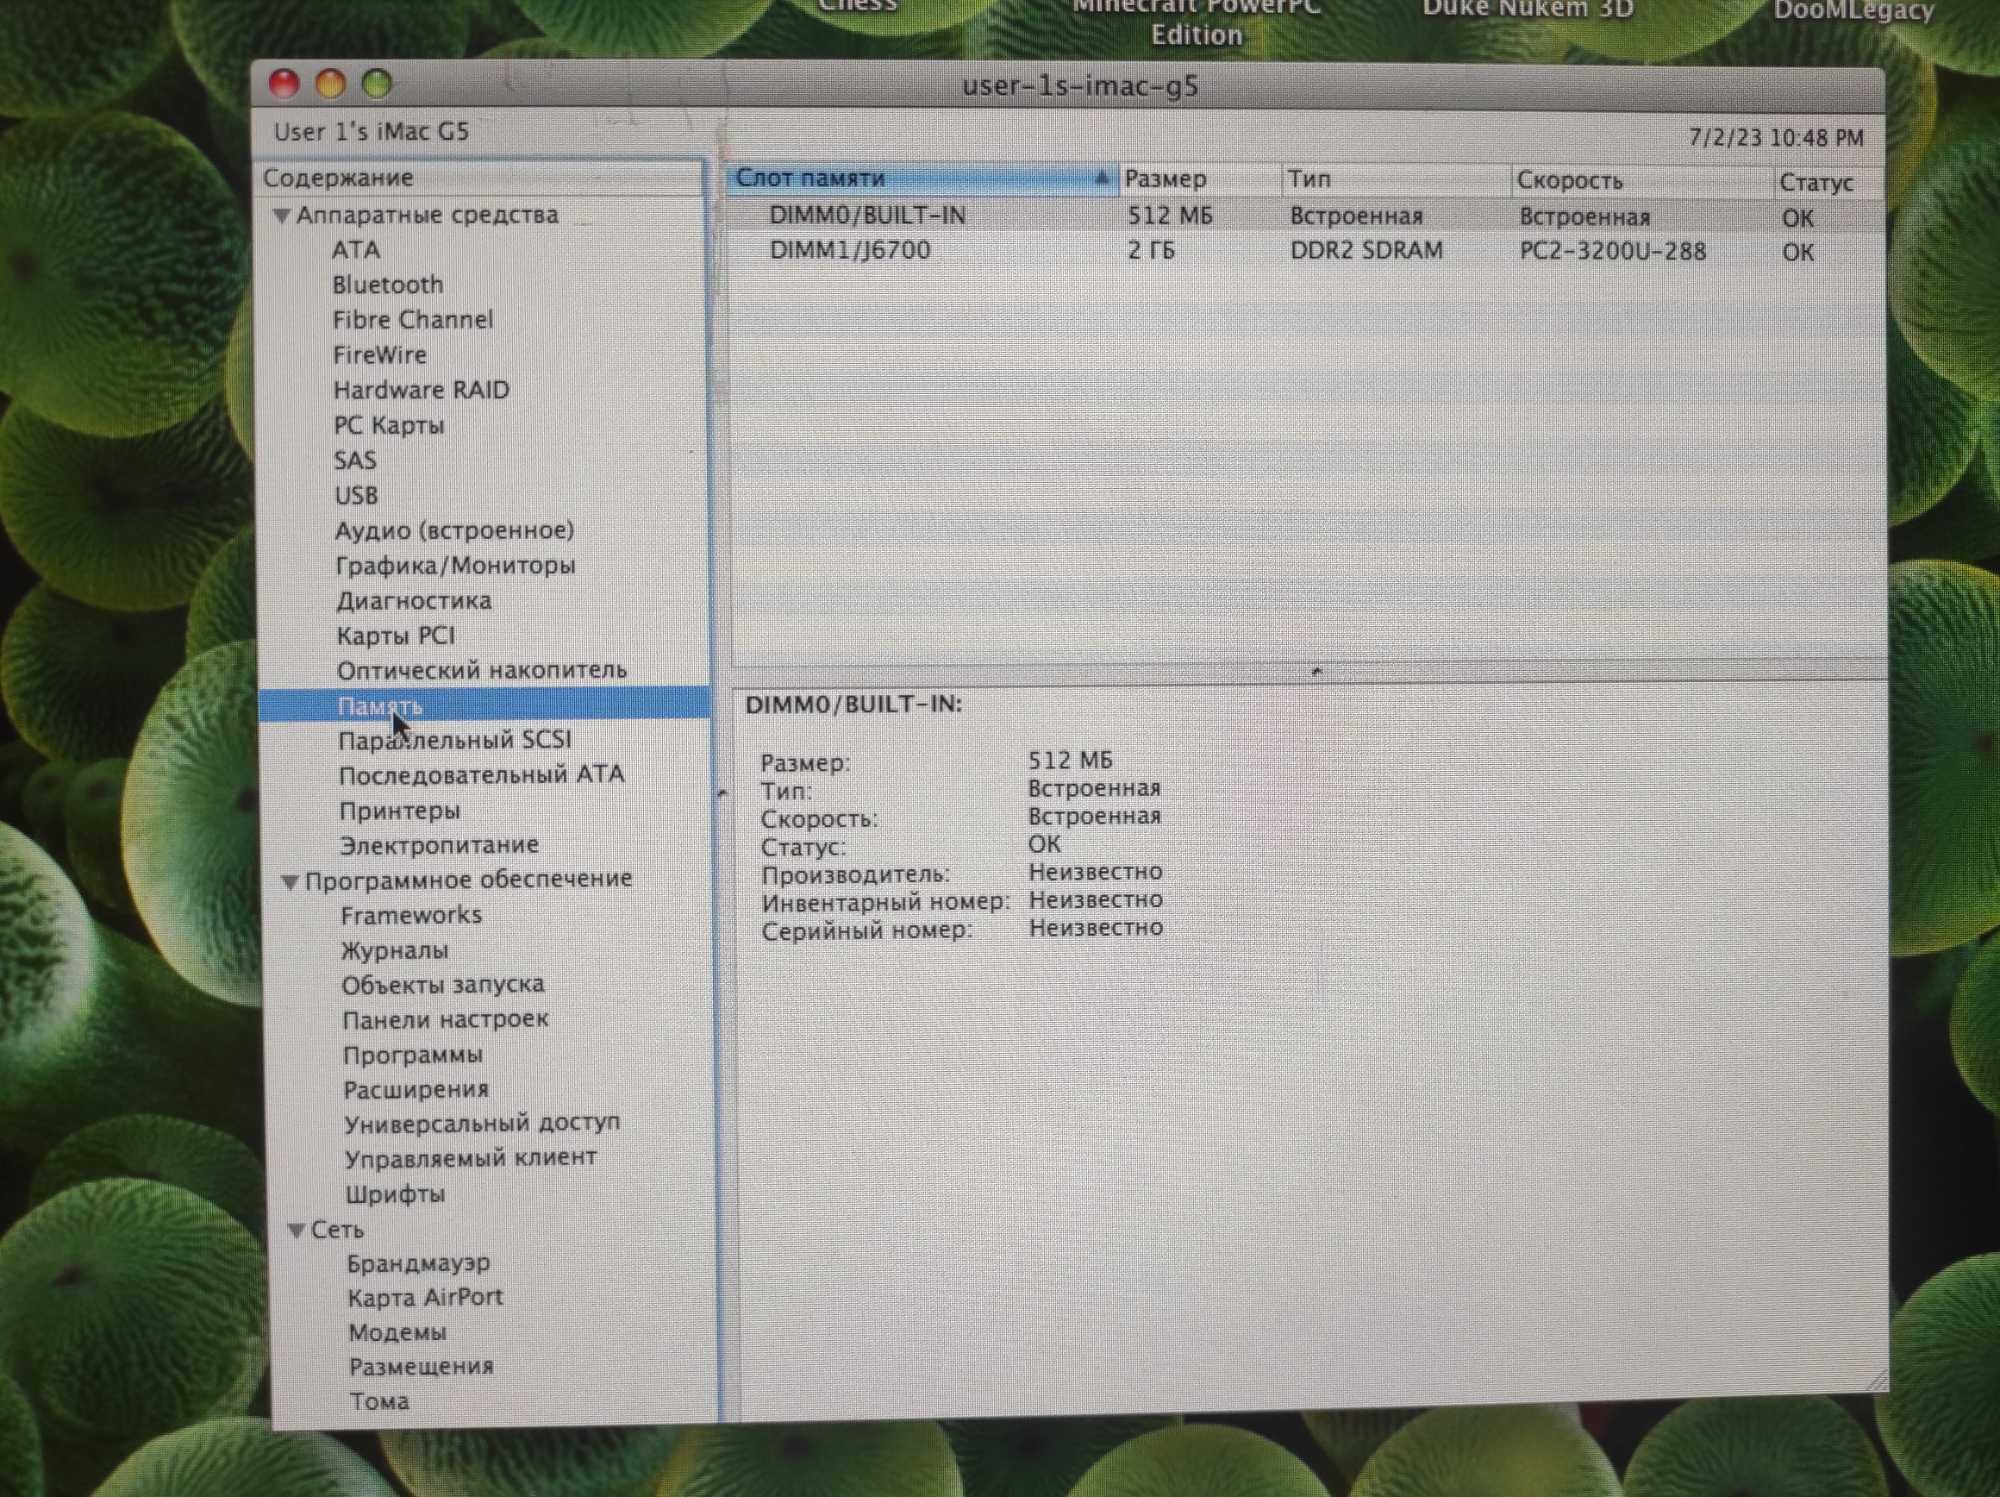Click the Производитель value Неизвестно
This screenshot has height=1497, width=2000.
[1095, 872]
